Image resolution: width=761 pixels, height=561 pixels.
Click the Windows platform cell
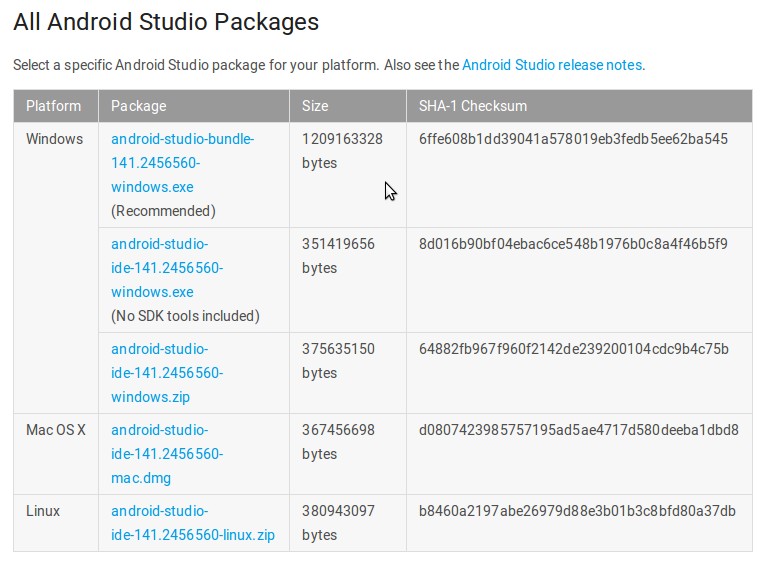(54, 139)
